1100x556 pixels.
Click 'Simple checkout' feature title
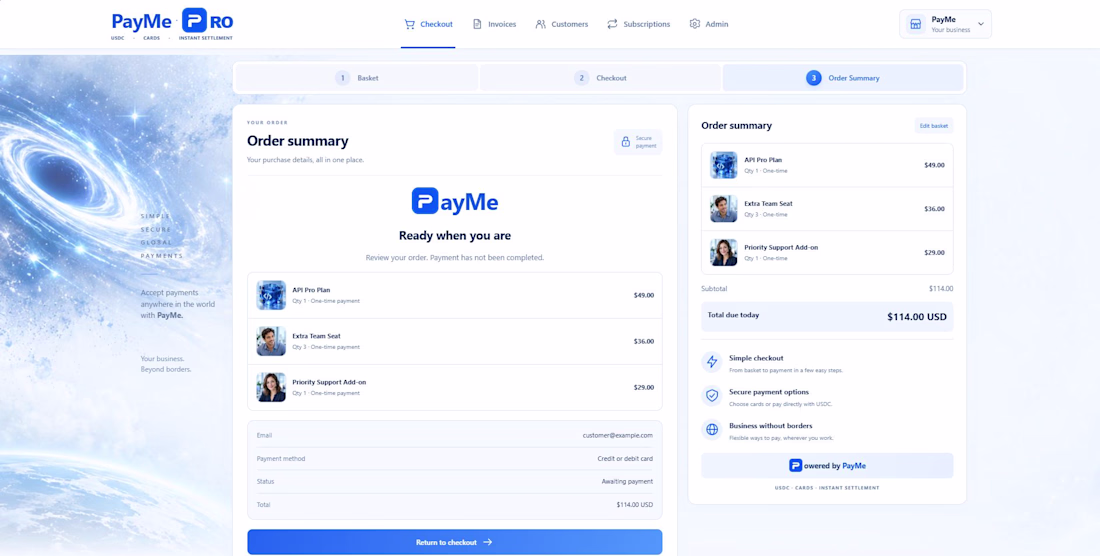[756, 358]
